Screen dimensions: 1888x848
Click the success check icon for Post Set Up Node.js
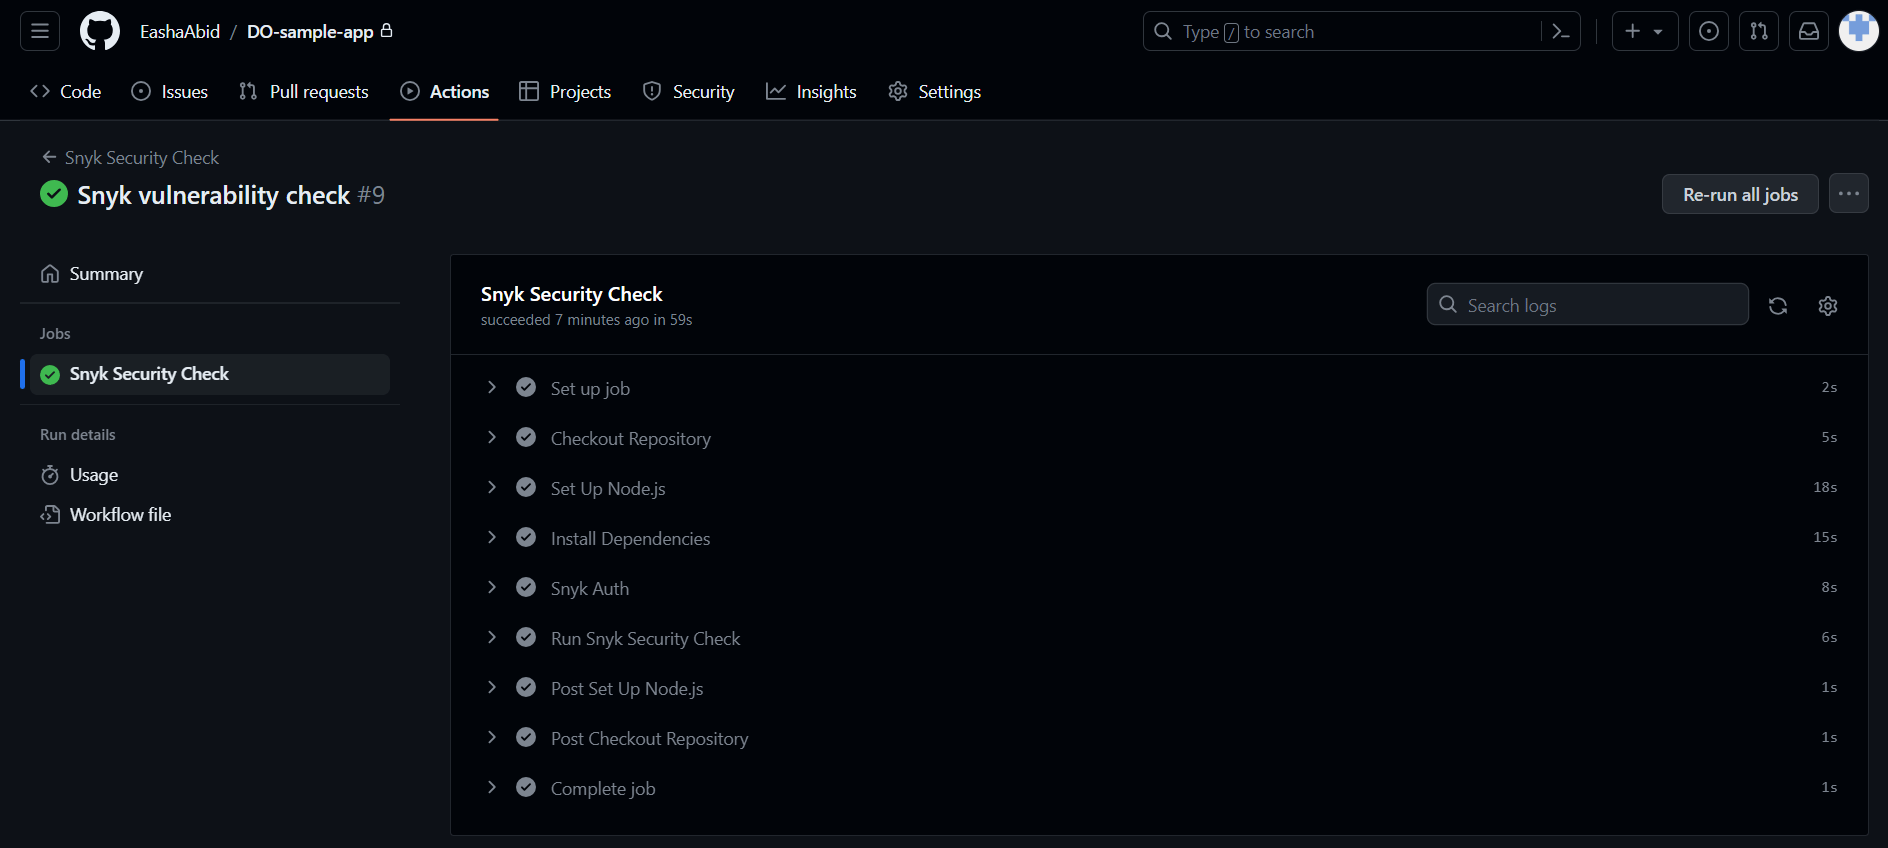point(526,687)
